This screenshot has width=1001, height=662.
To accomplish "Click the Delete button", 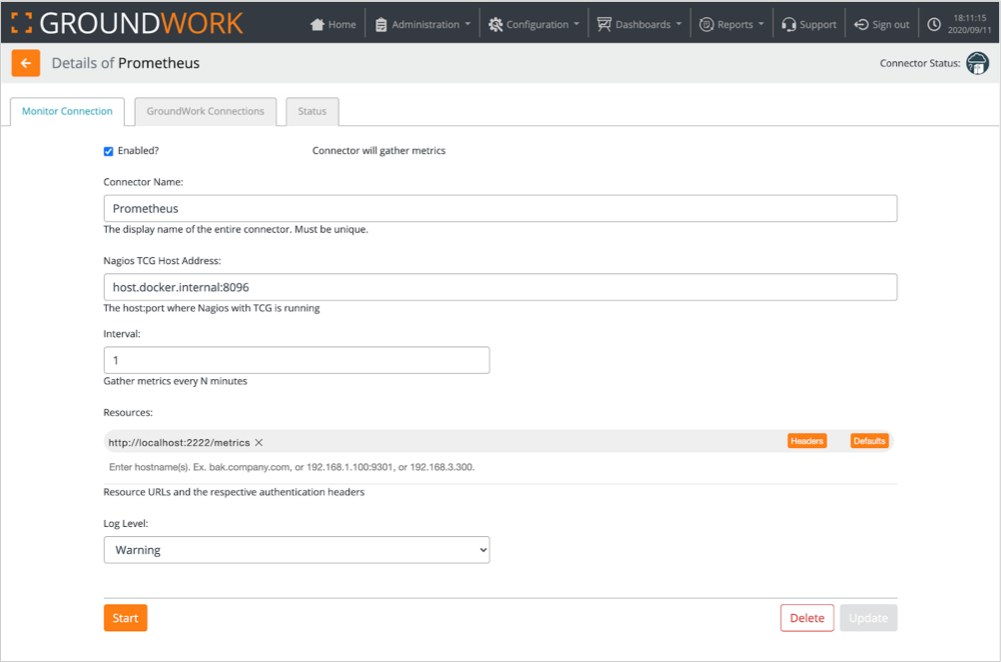I will point(807,618).
